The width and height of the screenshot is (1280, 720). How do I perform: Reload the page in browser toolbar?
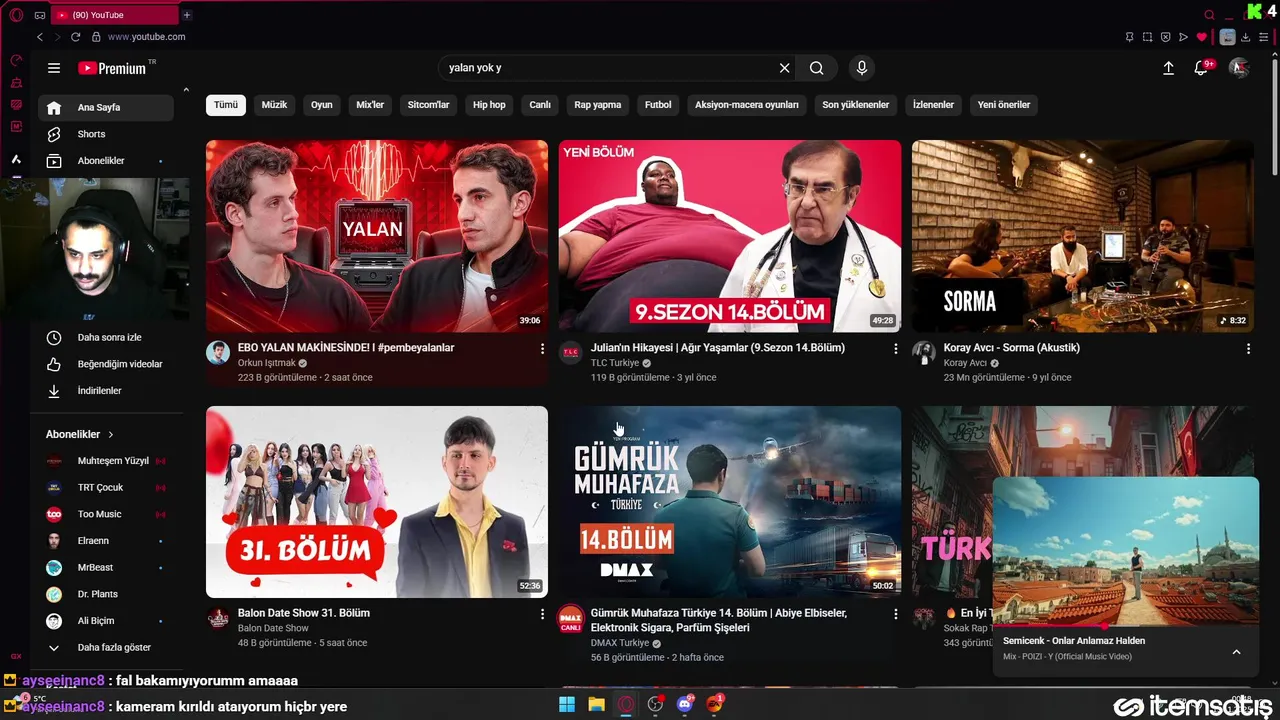coord(75,37)
